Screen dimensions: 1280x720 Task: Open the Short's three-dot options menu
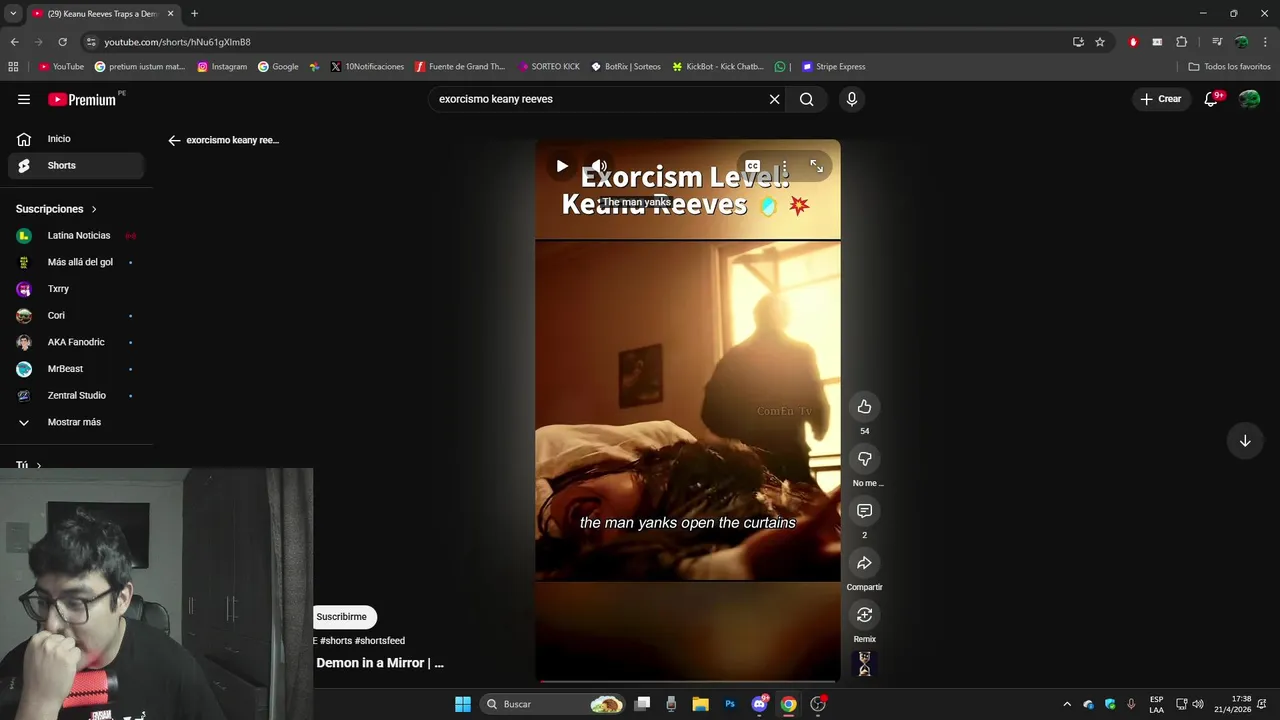[785, 166]
